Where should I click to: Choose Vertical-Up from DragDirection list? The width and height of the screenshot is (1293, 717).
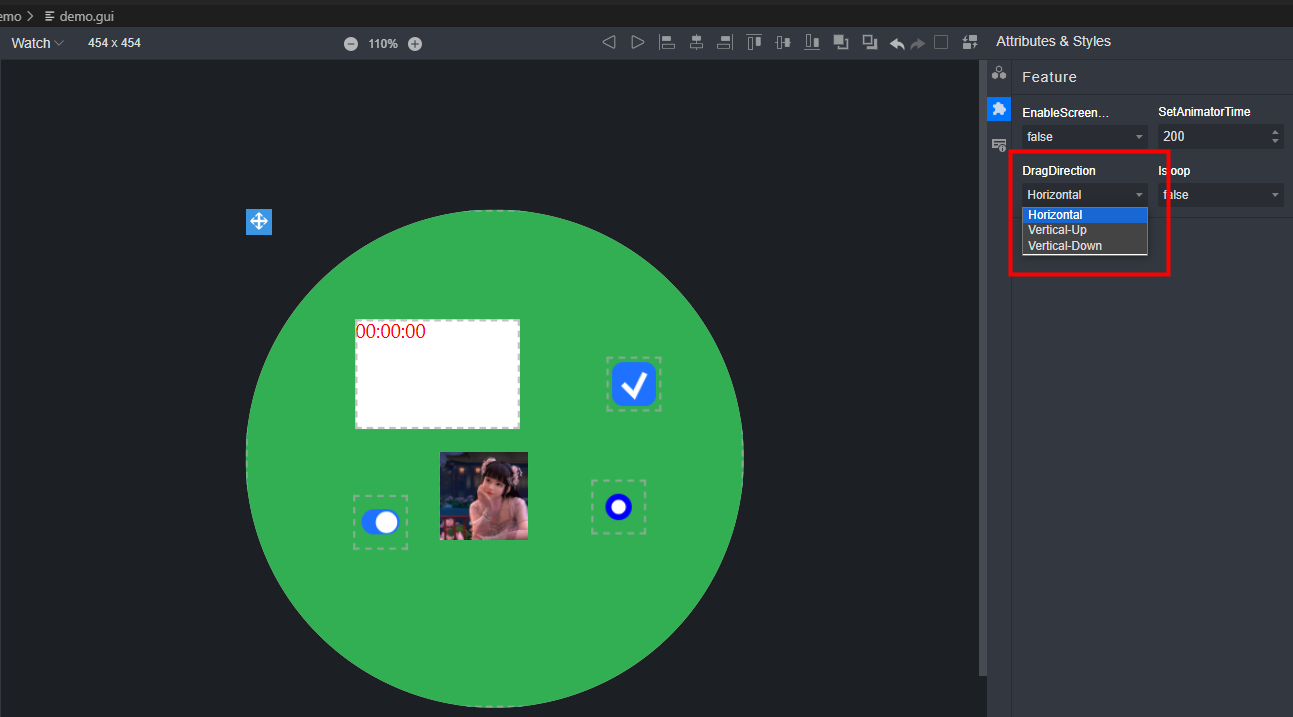[x=1057, y=230]
